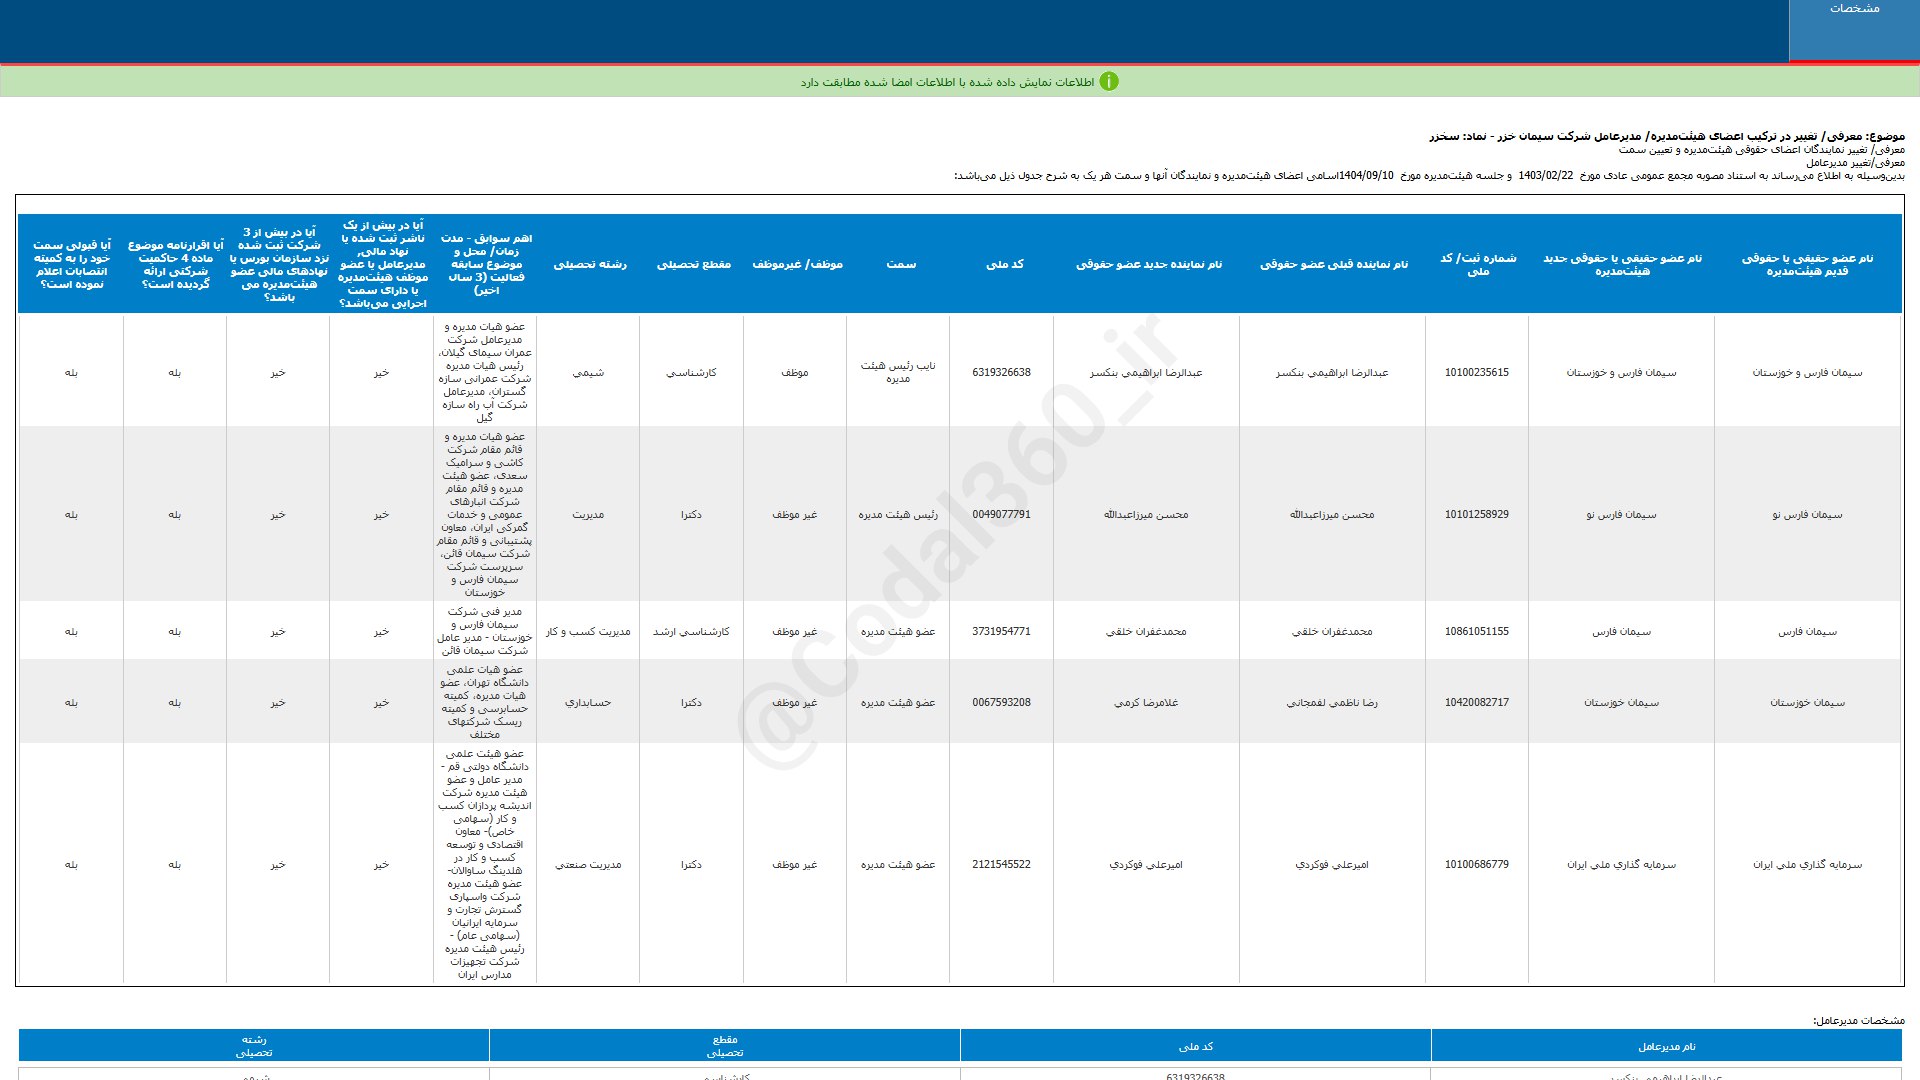
Task: Click the green confirmation message text
Action: pos(946,82)
